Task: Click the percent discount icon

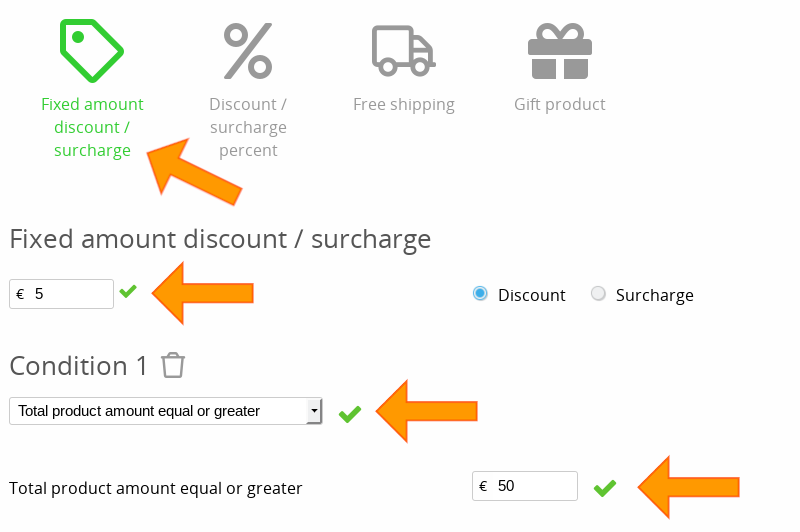Action: (248, 50)
